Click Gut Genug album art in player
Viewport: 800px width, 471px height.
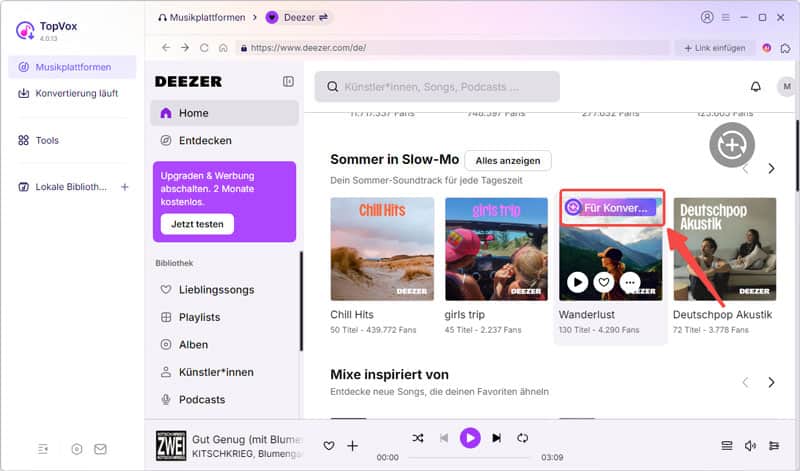pos(171,445)
